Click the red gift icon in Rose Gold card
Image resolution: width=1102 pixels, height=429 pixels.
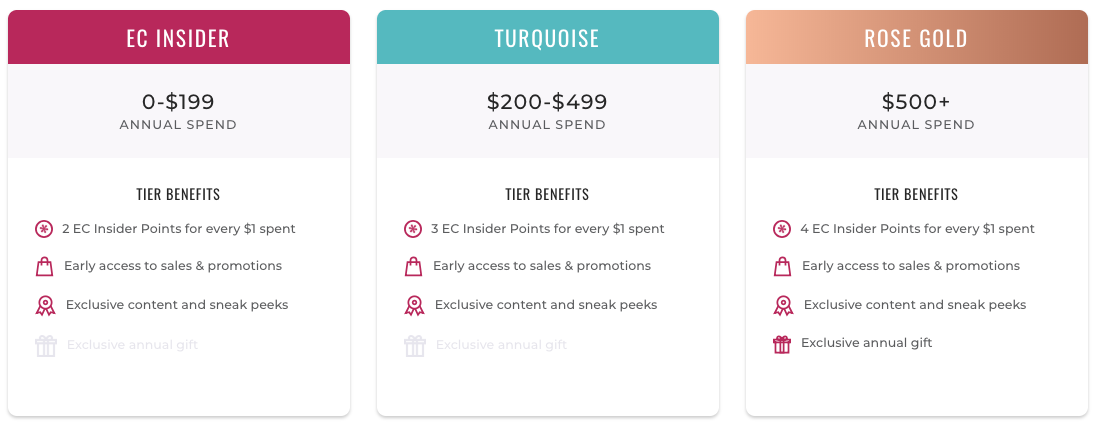(782, 345)
